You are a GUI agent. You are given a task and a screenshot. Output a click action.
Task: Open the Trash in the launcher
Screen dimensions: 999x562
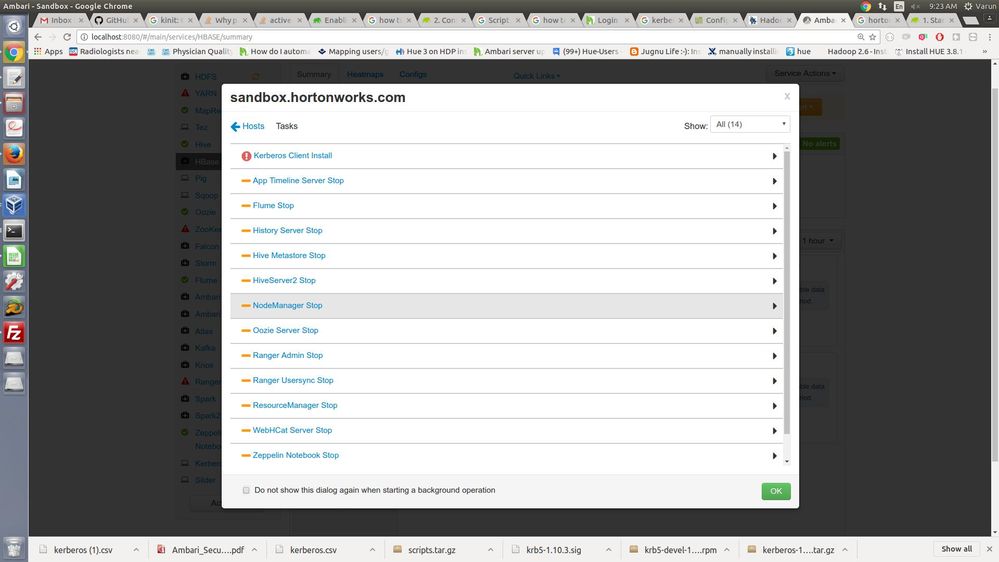tap(14, 547)
